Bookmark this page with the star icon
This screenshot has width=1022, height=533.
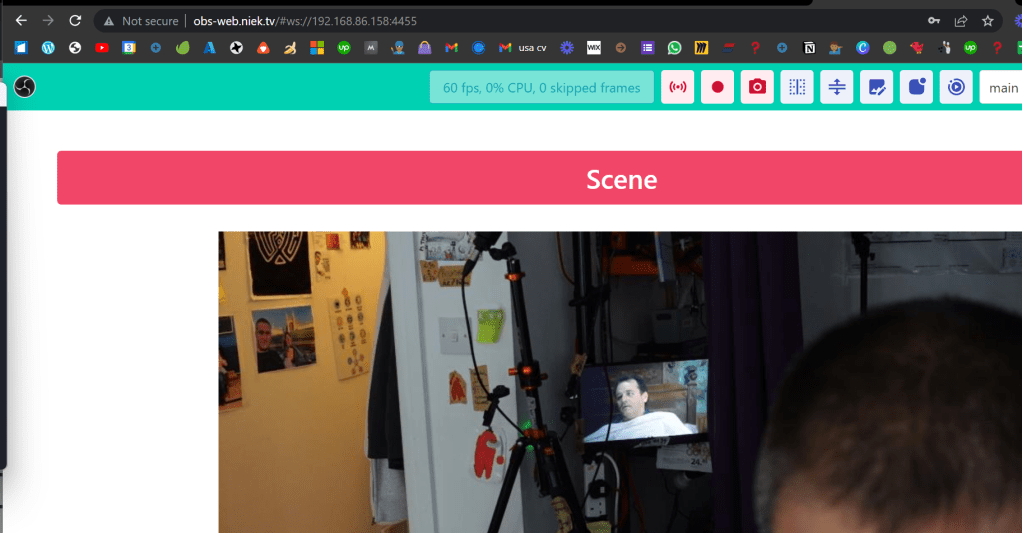point(987,21)
